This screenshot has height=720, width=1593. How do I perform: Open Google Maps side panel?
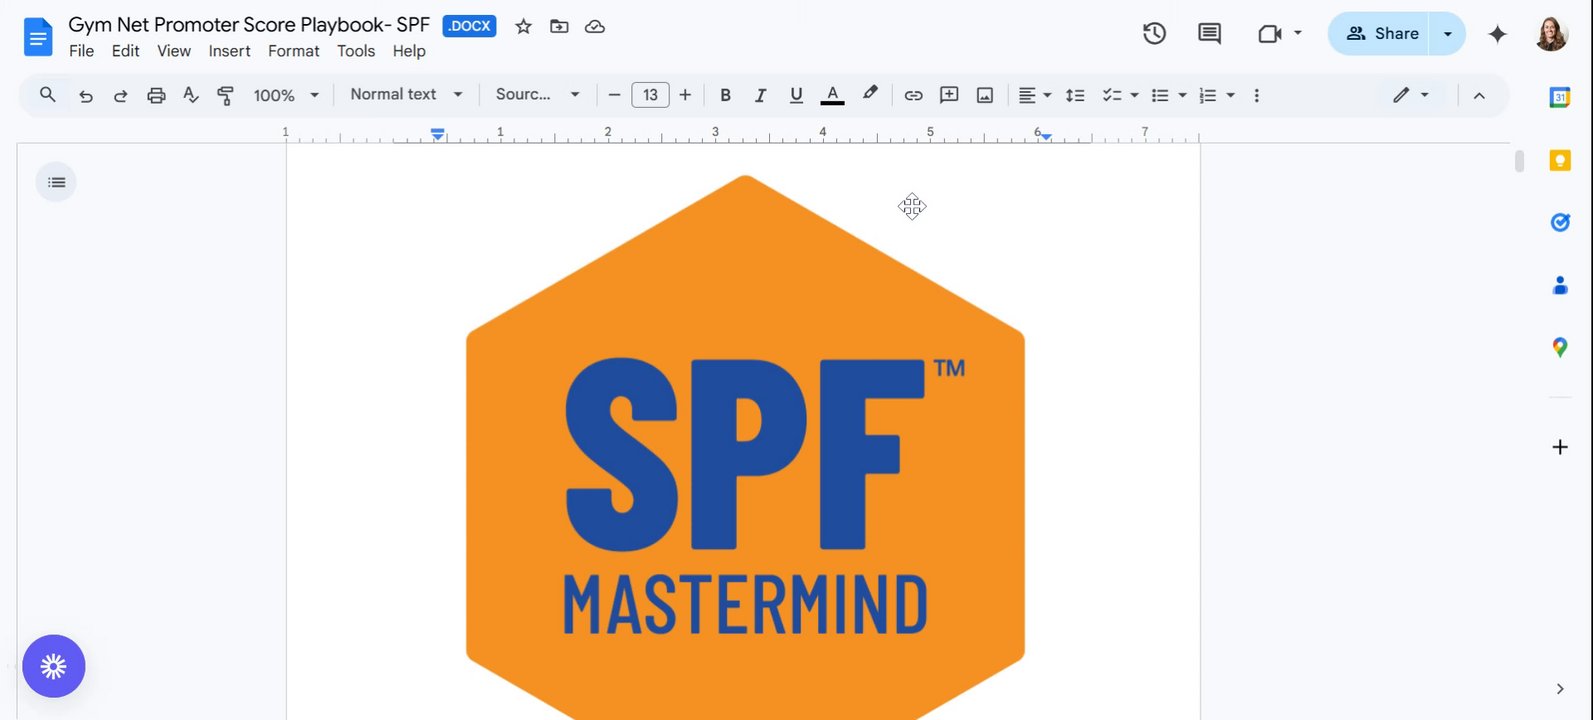(1560, 348)
